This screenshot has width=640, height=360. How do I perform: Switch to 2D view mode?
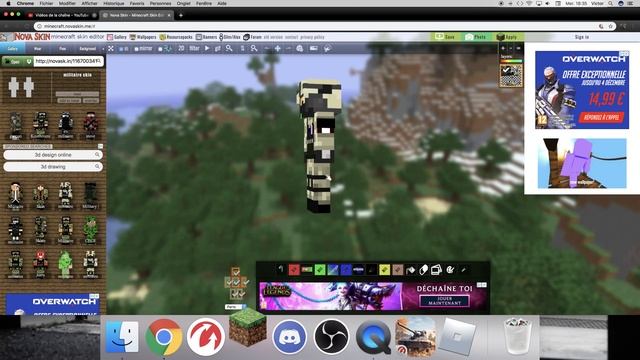[x=181, y=48]
